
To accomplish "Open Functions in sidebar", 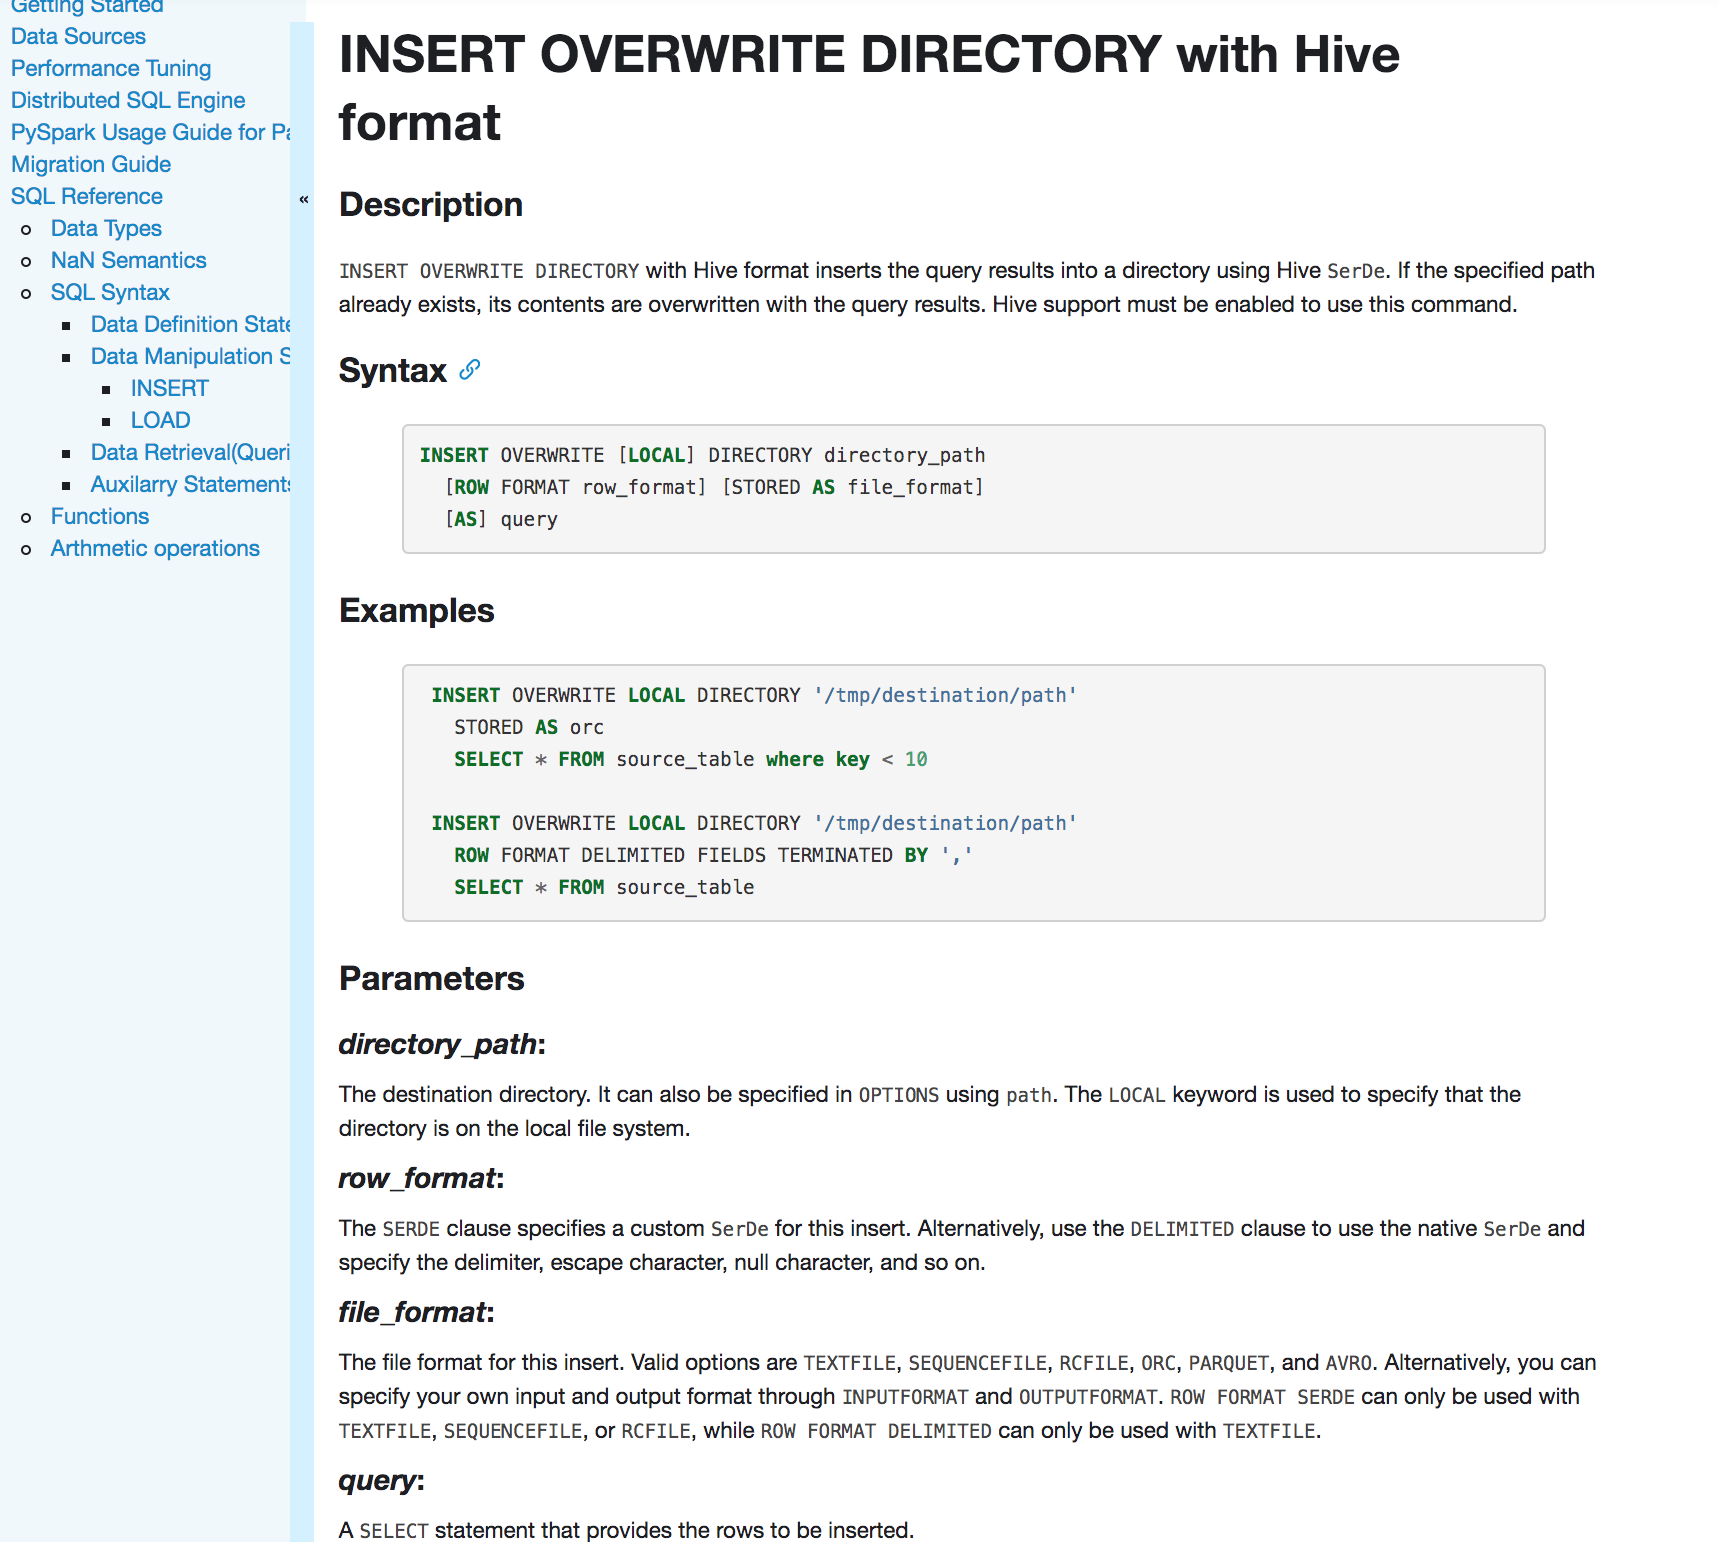I will click(100, 517).
